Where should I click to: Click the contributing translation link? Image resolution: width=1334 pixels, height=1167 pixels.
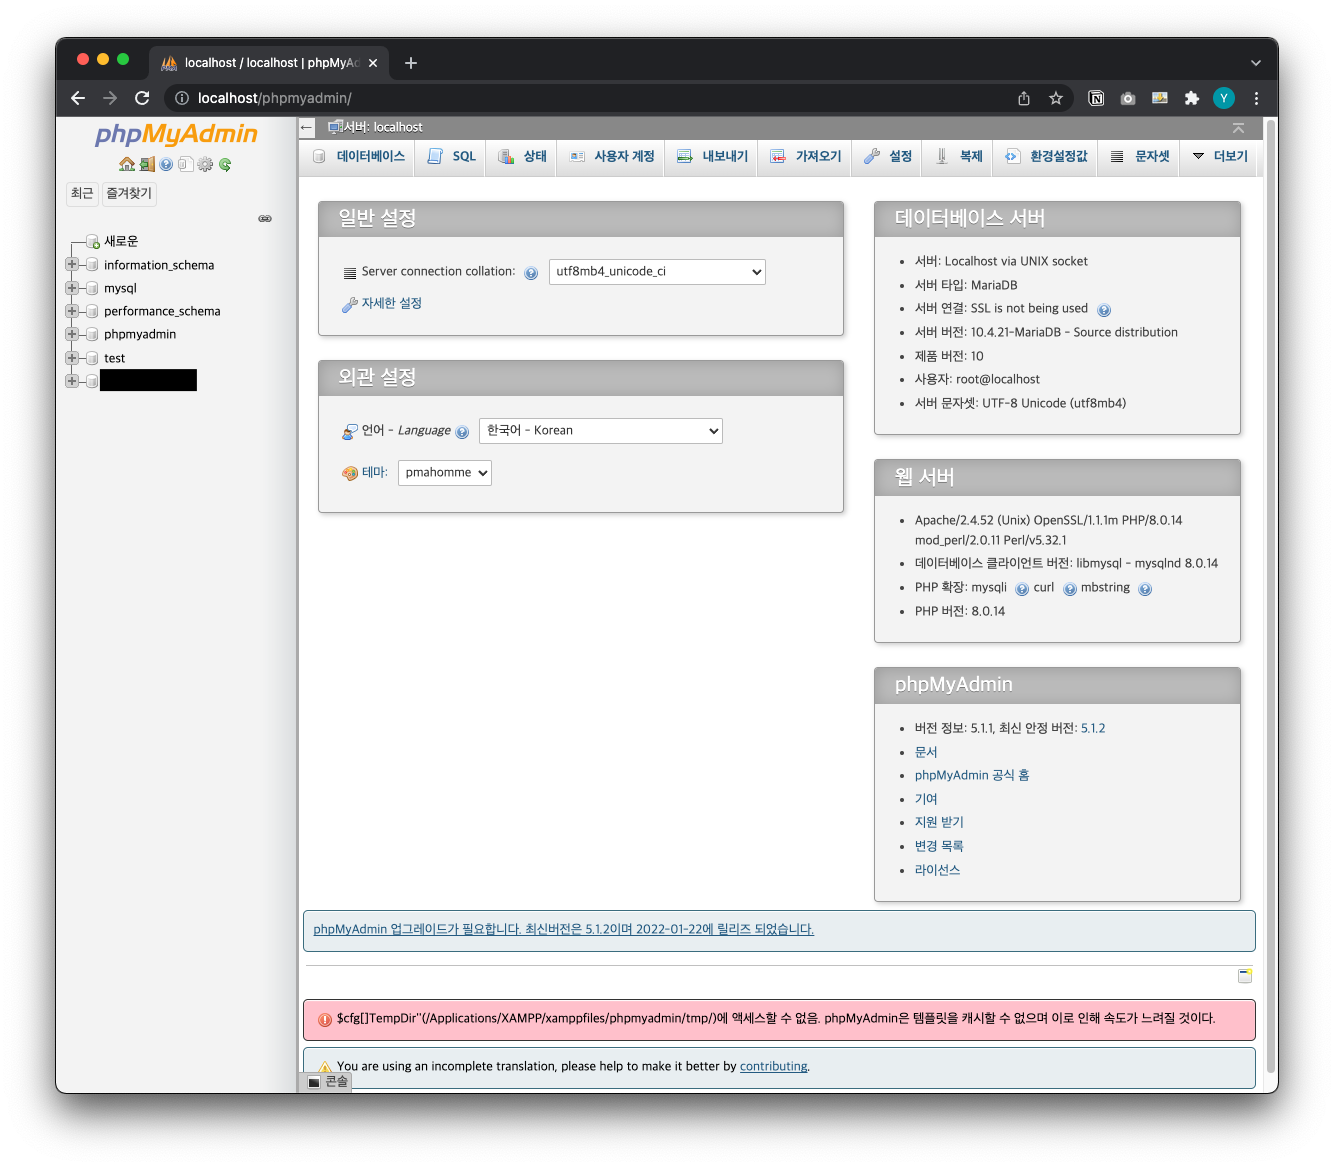(773, 1067)
